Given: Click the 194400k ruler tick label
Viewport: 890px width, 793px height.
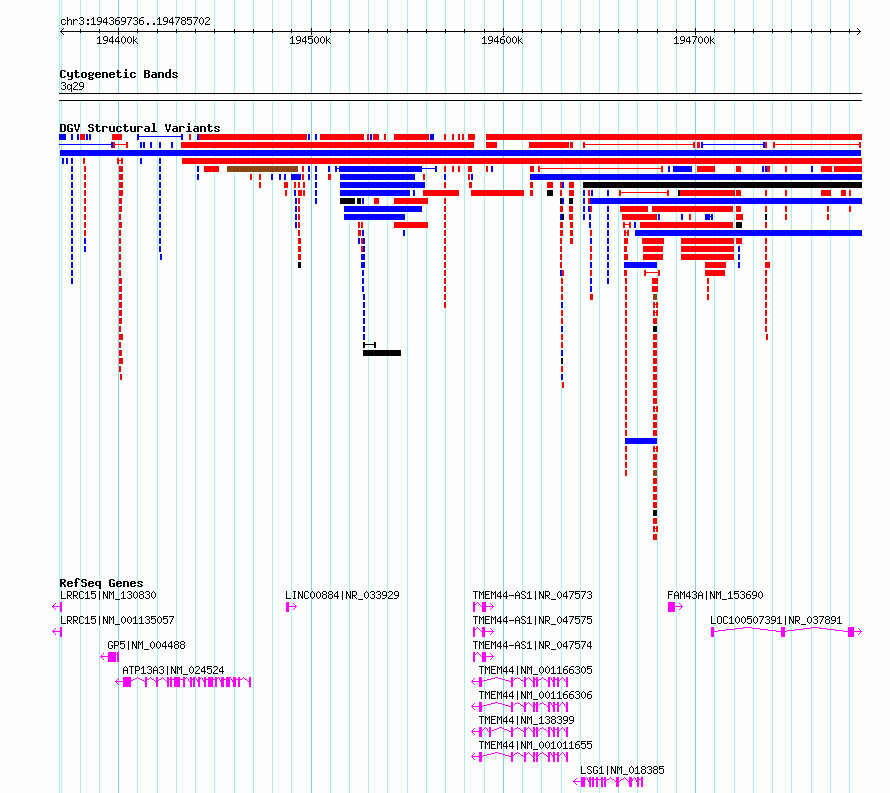Looking at the screenshot, I should 117,40.
